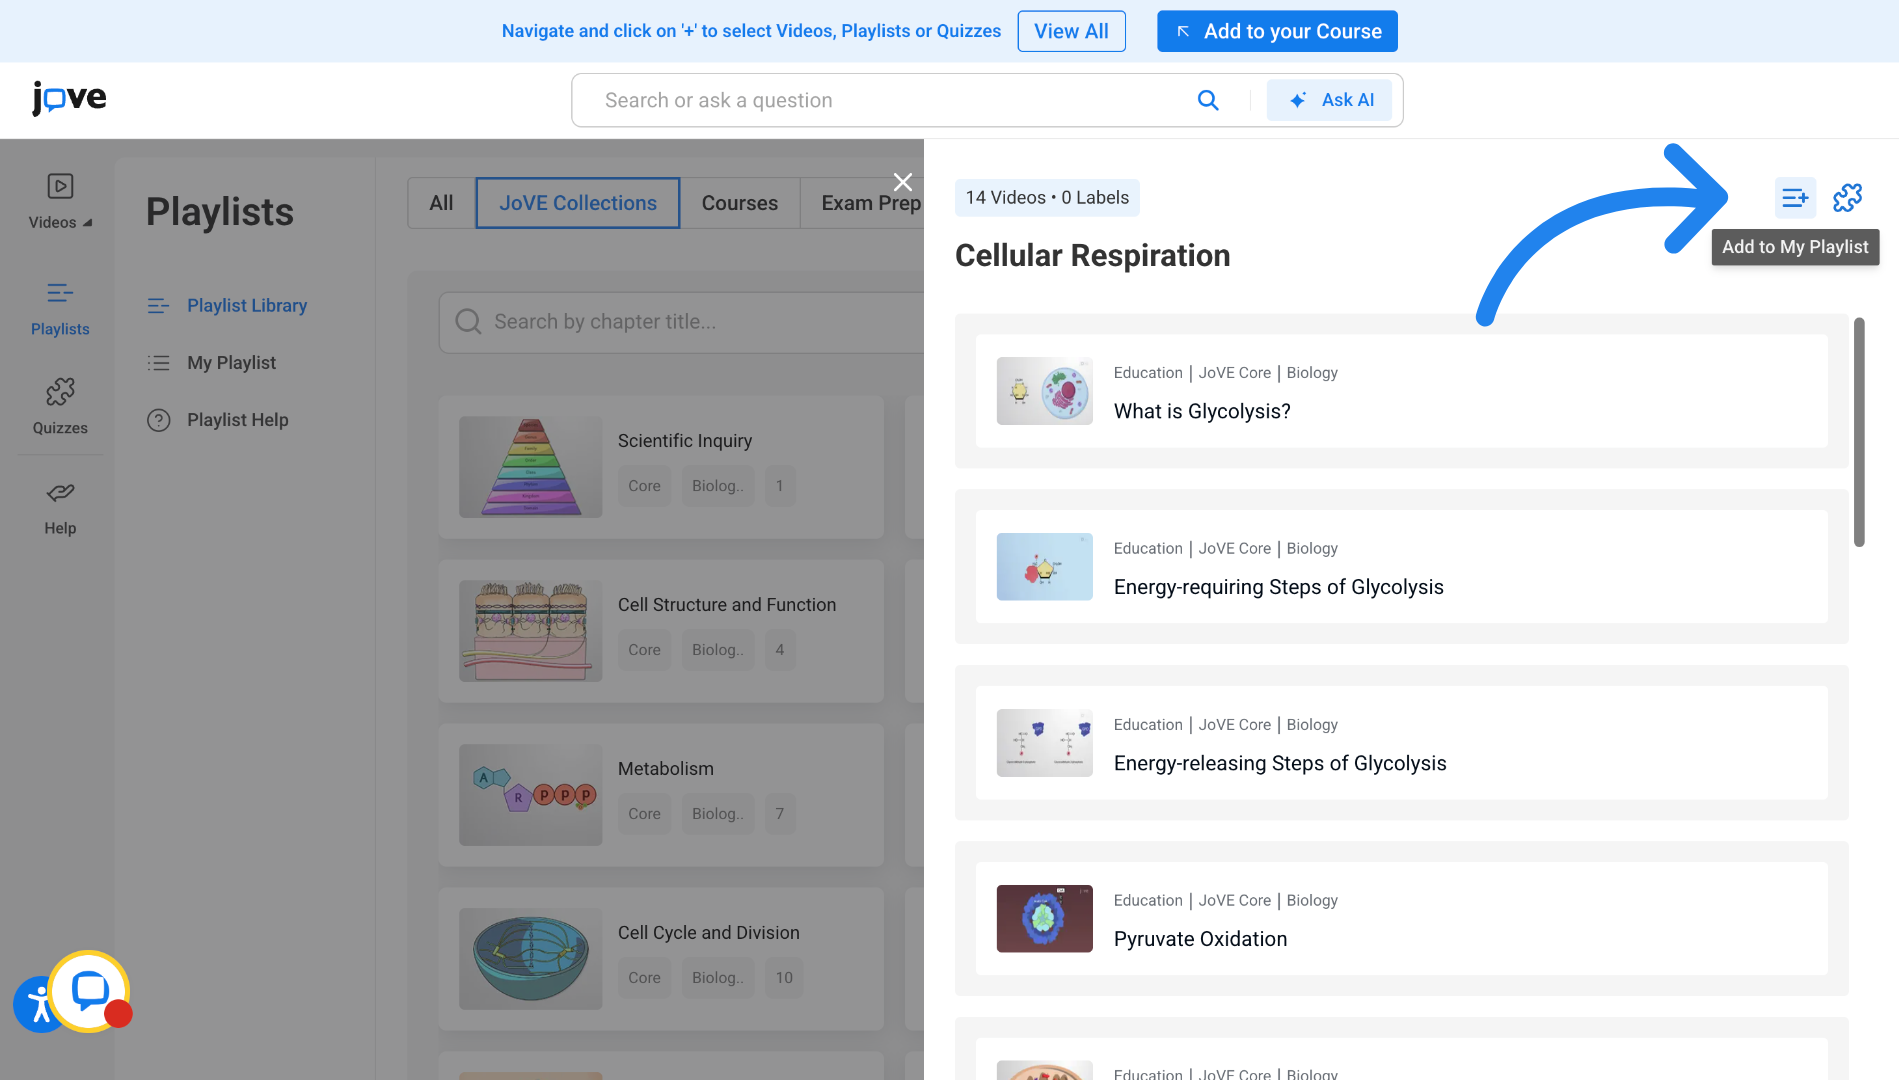The height and width of the screenshot is (1080, 1899).
Task: Click the Core tag on Metabolism card
Action: click(644, 814)
